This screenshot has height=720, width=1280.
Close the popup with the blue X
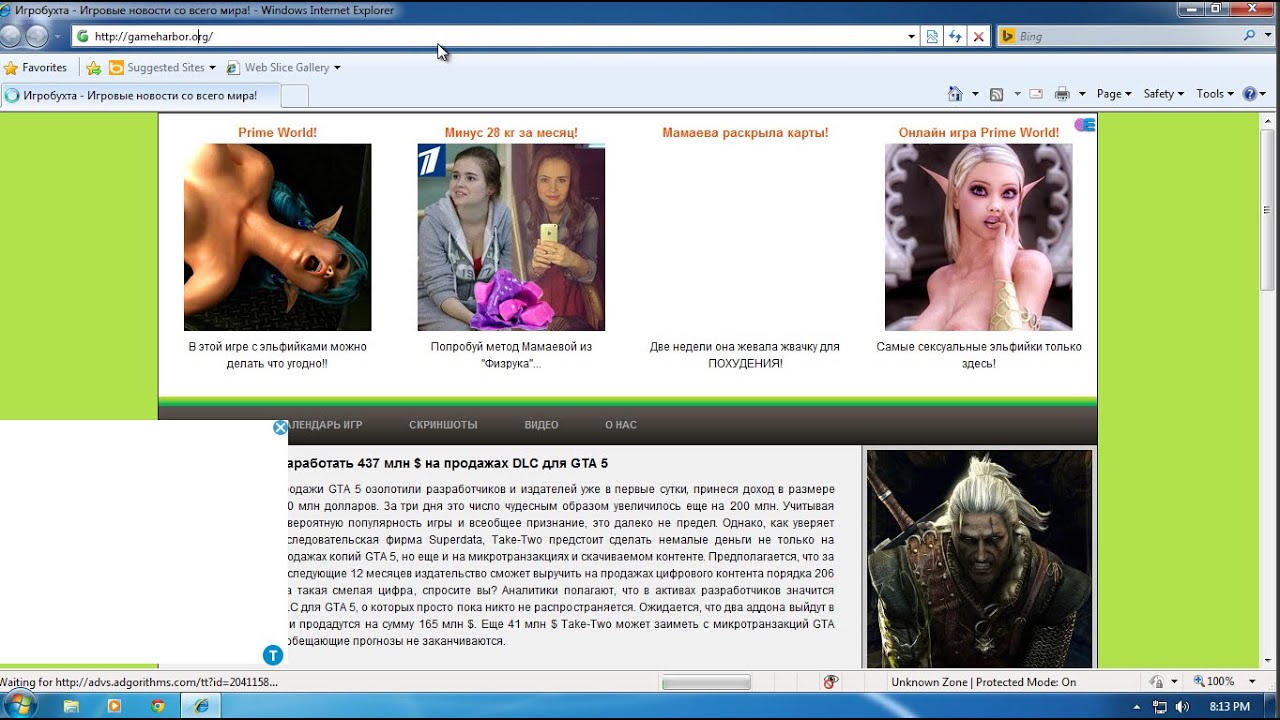point(280,428)
